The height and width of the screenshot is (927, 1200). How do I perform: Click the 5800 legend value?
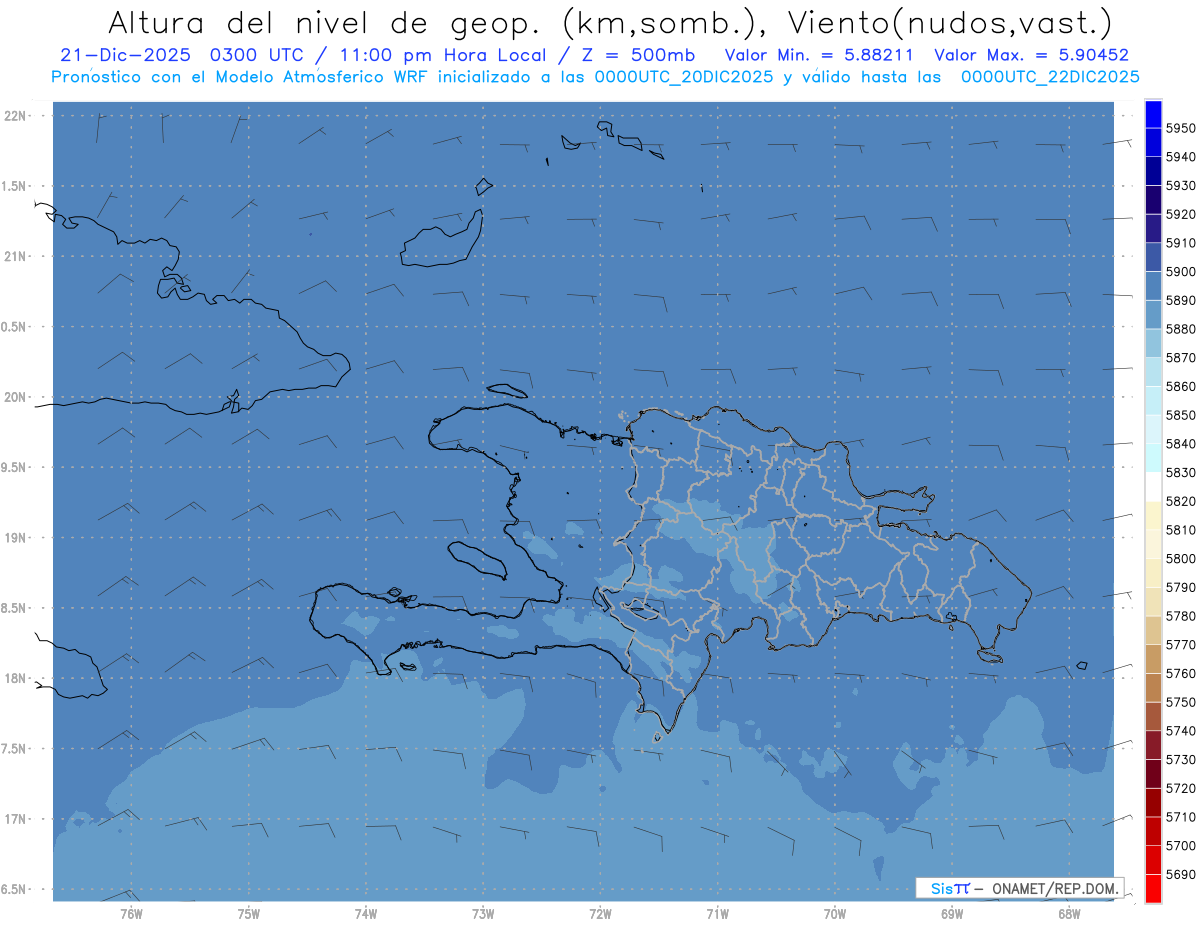click(x=1181, y=558)
